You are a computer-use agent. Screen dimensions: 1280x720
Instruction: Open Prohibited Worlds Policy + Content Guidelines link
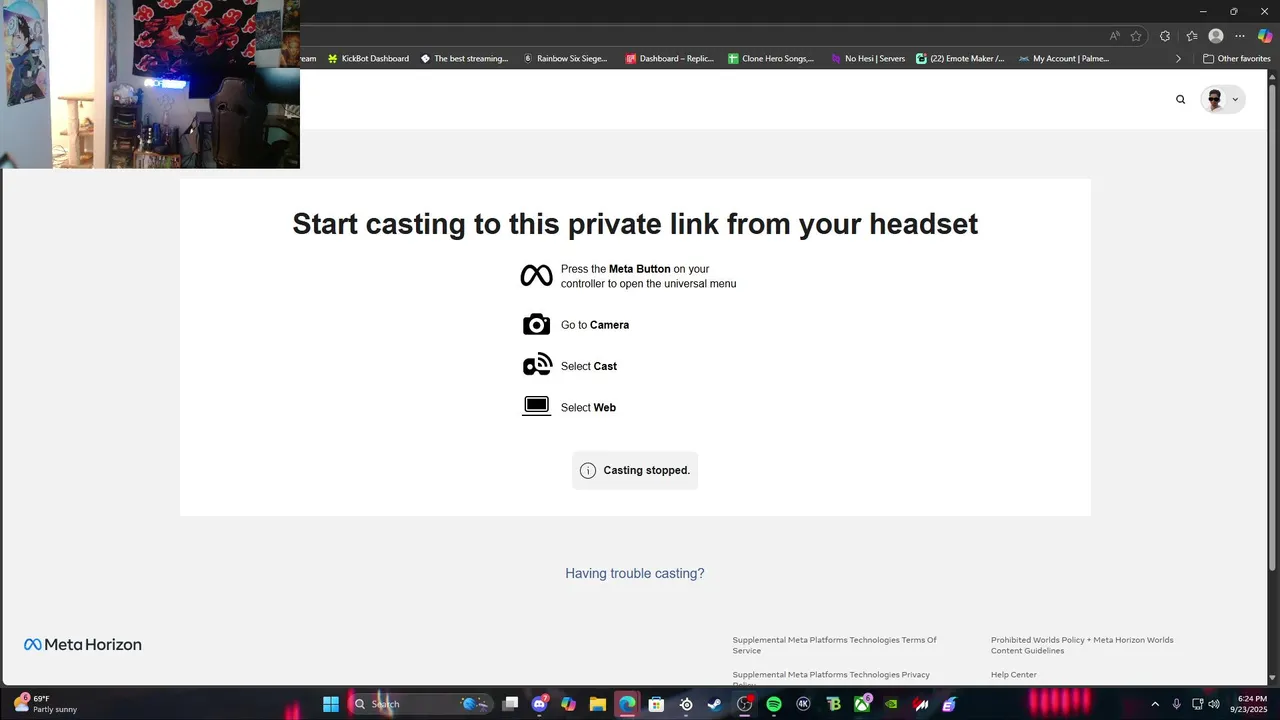1082,645
